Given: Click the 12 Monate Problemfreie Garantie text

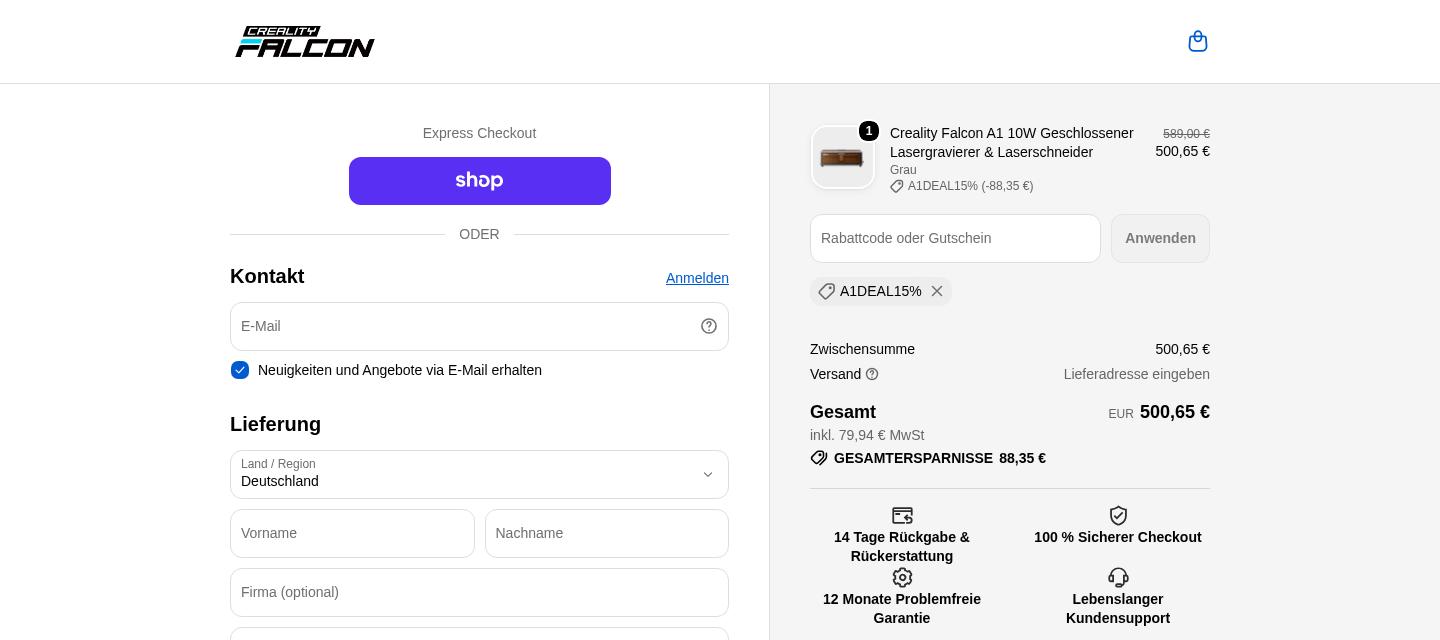Looking at the screenshot, I should tap(902, 608).
